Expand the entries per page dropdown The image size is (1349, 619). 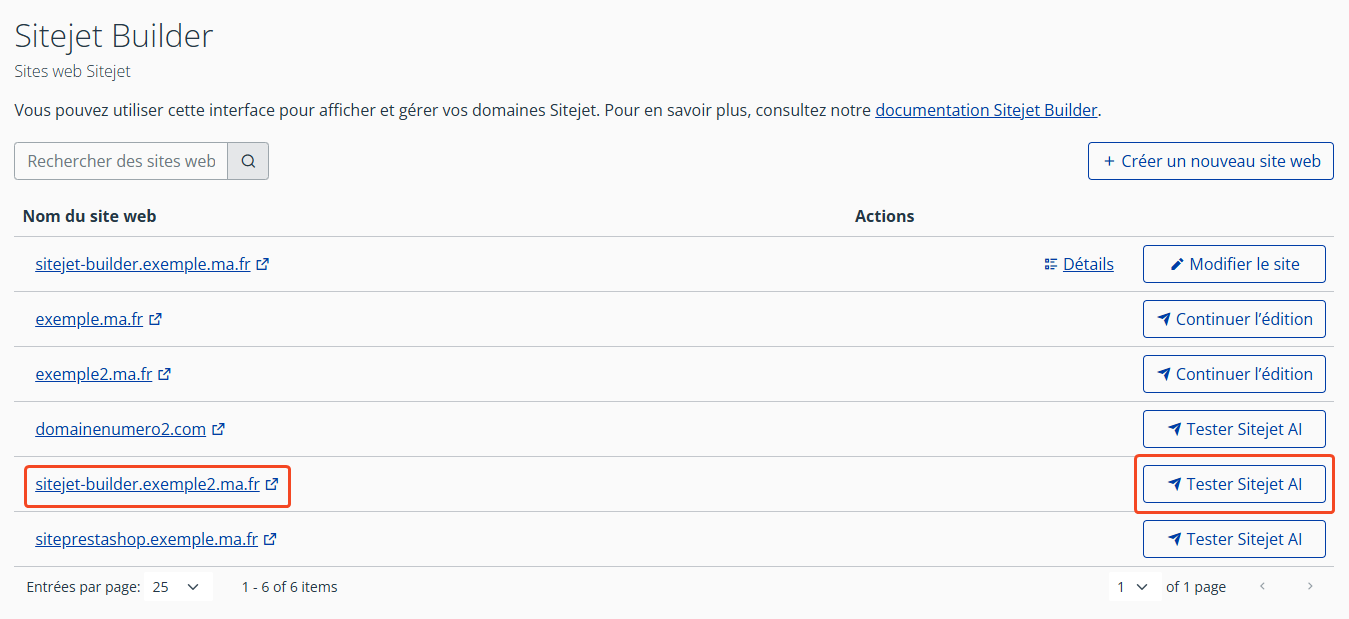click(x=177, y=587)
